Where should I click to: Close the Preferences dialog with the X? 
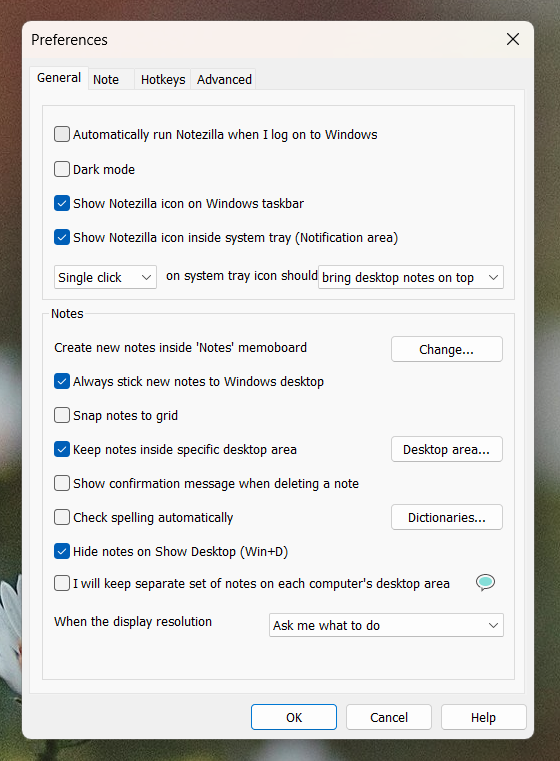pyautogui.click(x=513, y=39)
